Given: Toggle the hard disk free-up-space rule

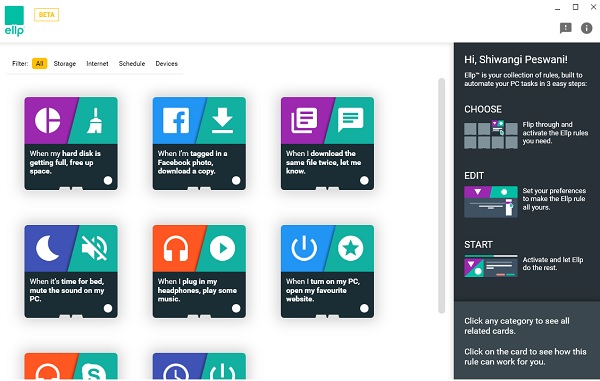Looking at the screenshot, I should (108, 181).
